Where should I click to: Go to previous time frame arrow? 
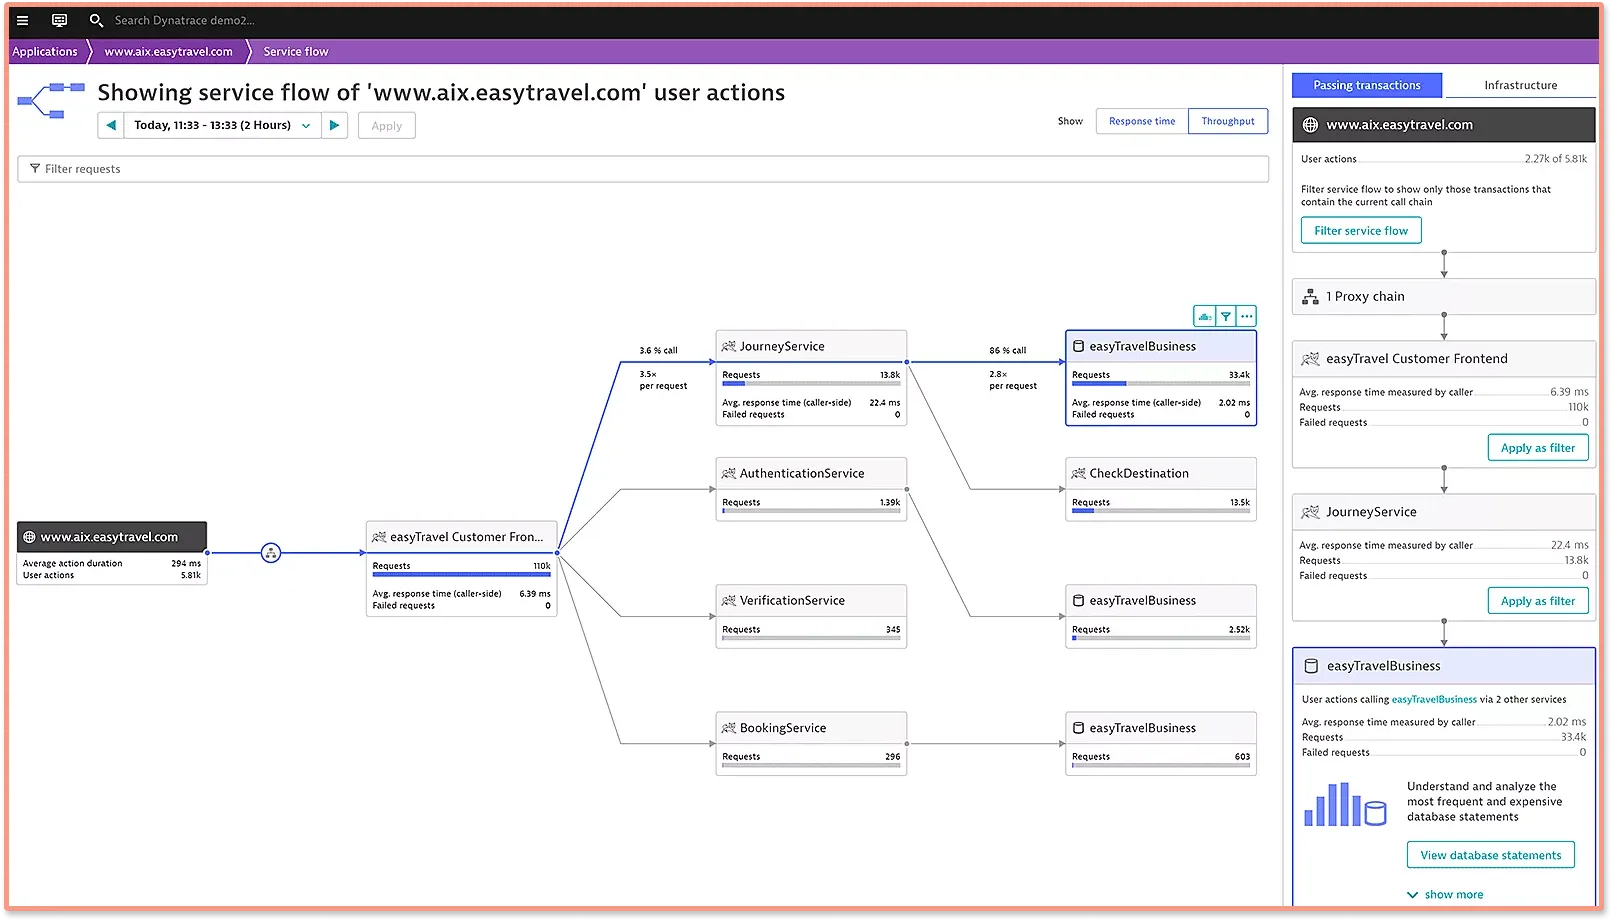coord(111,125)
